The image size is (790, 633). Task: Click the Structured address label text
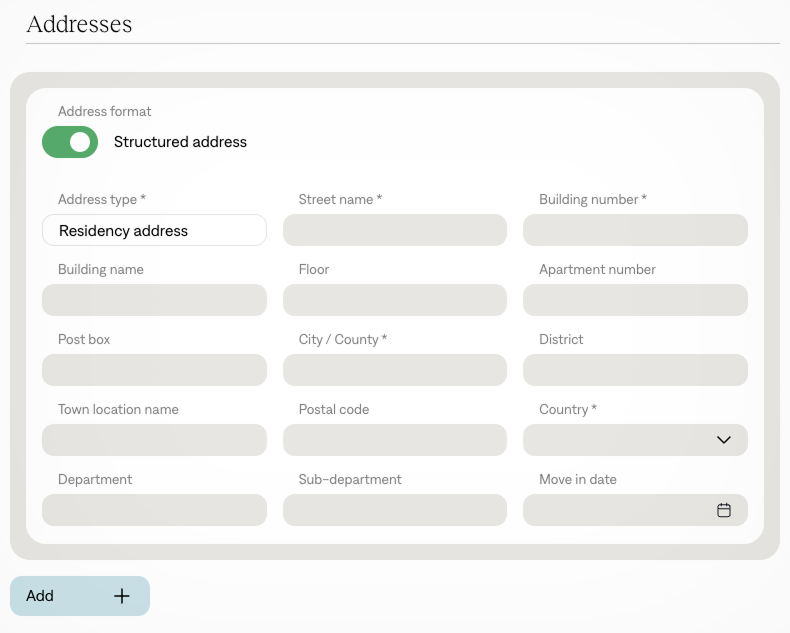[x=180, y=142]
